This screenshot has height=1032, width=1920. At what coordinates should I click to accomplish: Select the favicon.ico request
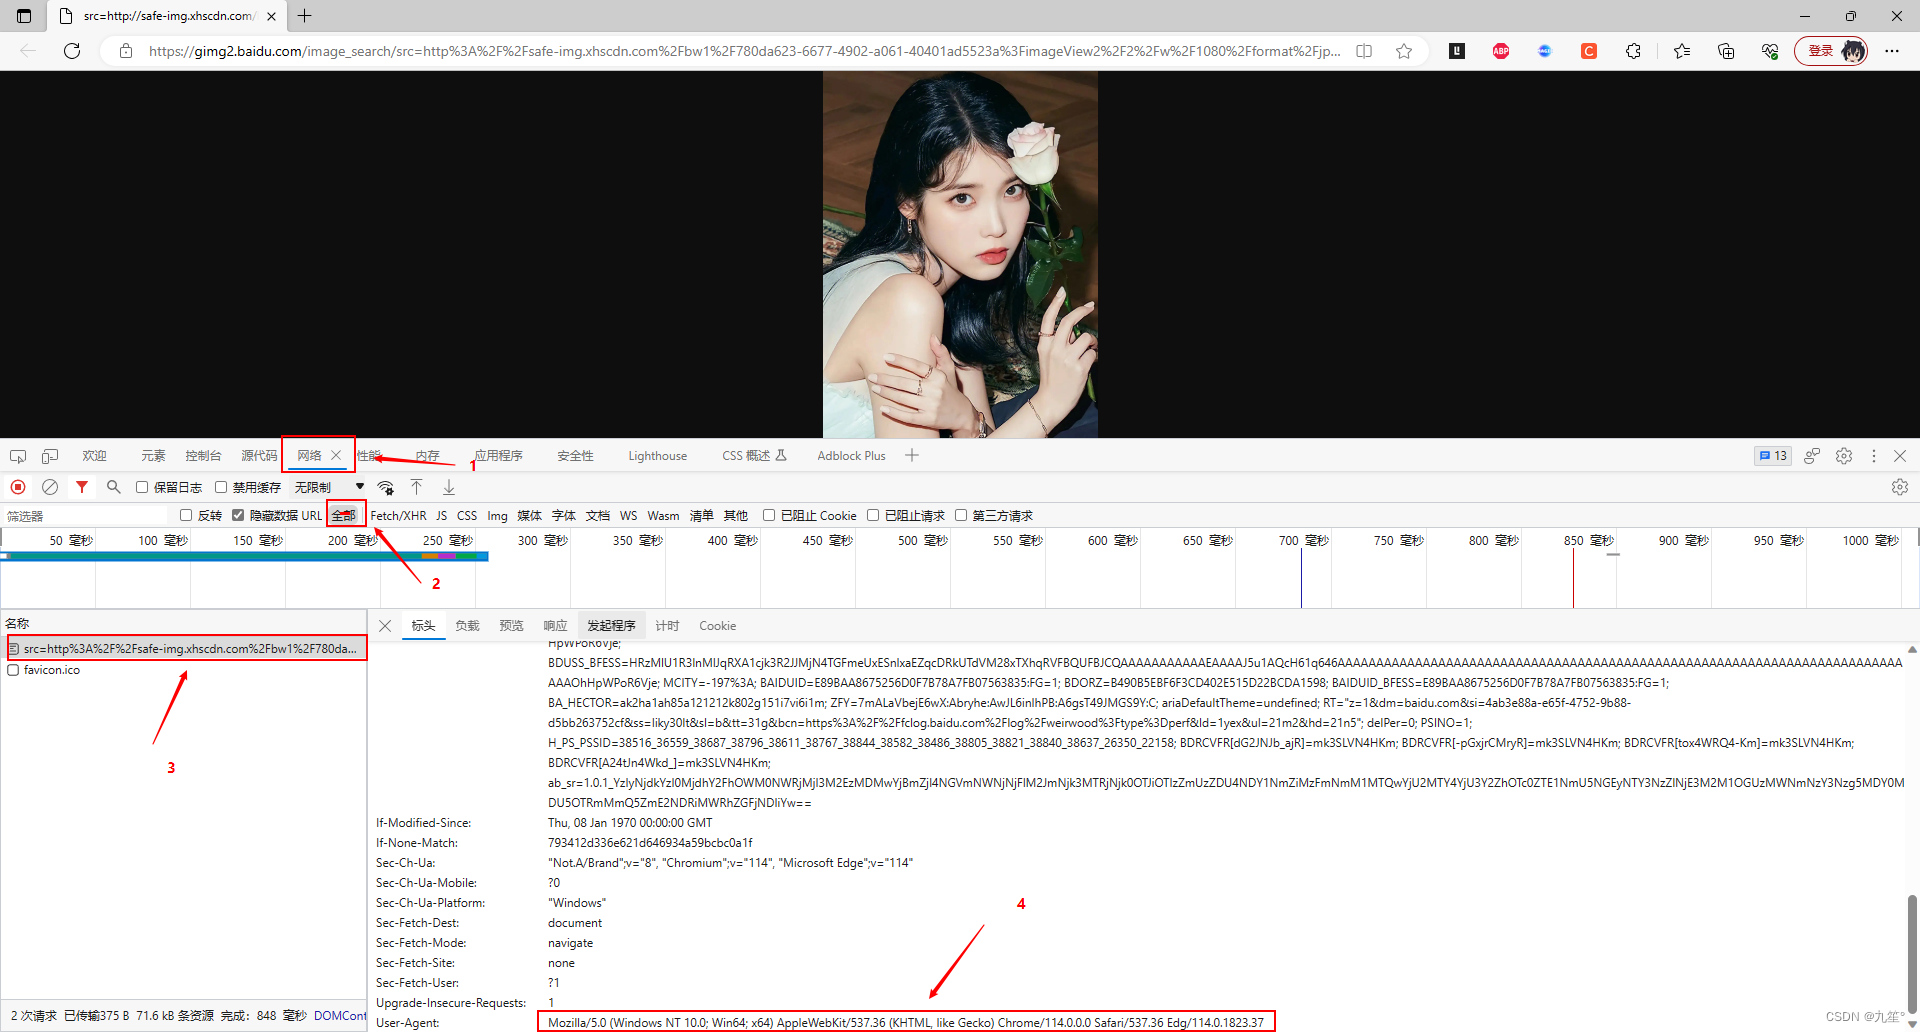point(52,670)
